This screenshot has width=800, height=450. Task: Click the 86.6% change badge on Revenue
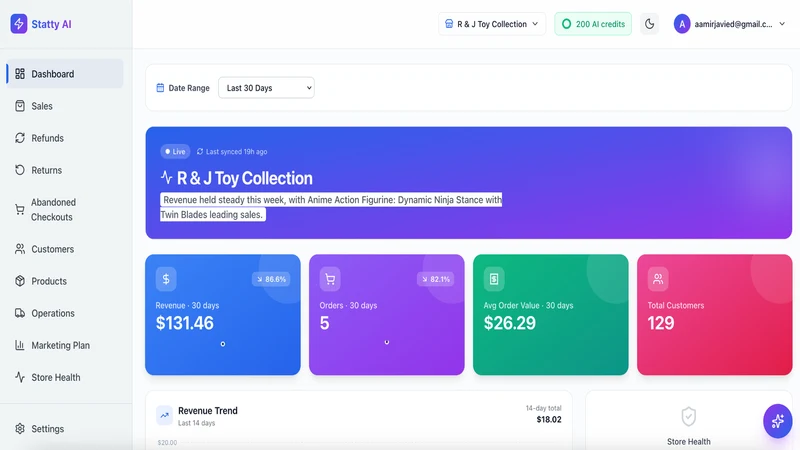pyautogui.click(x=271, y=279)
